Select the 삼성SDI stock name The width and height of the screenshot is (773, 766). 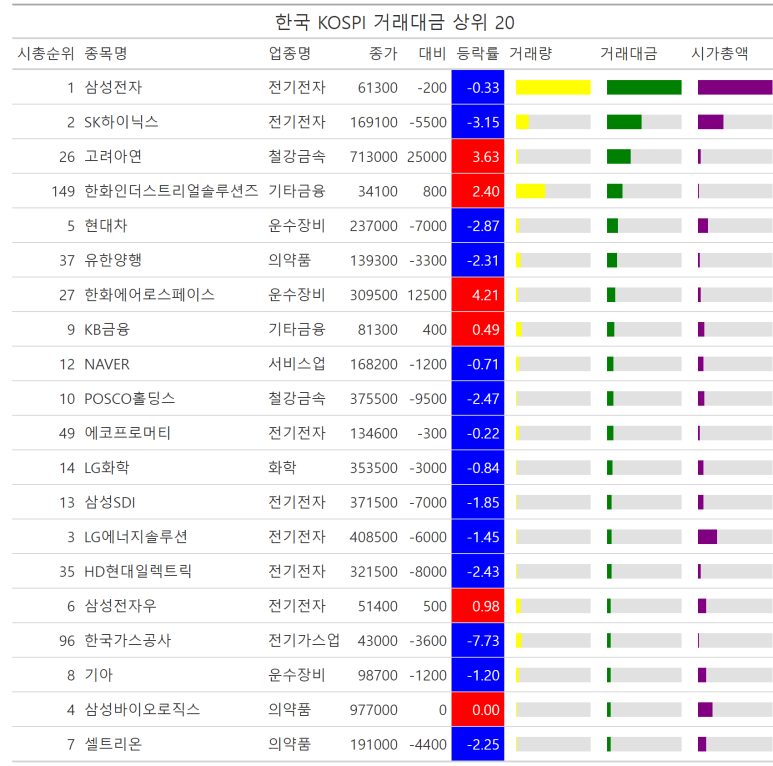click(110, 502)
